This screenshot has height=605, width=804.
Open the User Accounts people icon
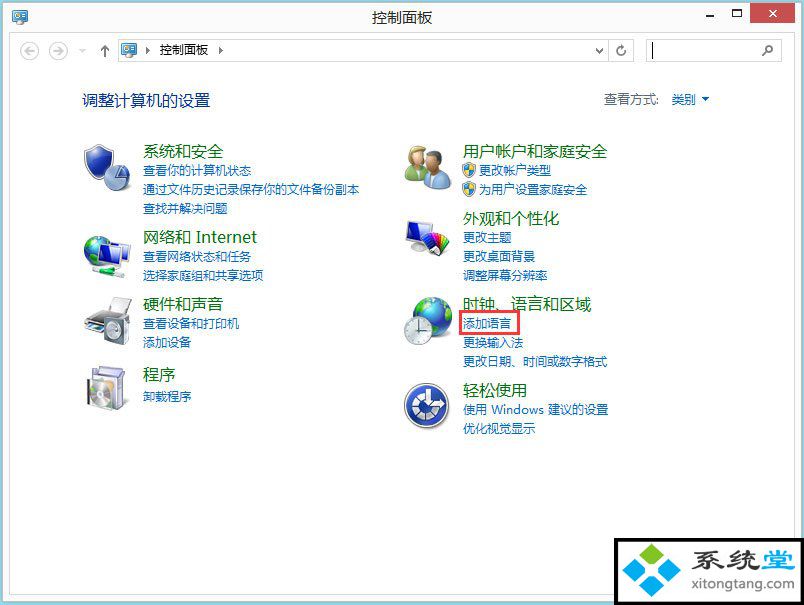coord(427,168)
